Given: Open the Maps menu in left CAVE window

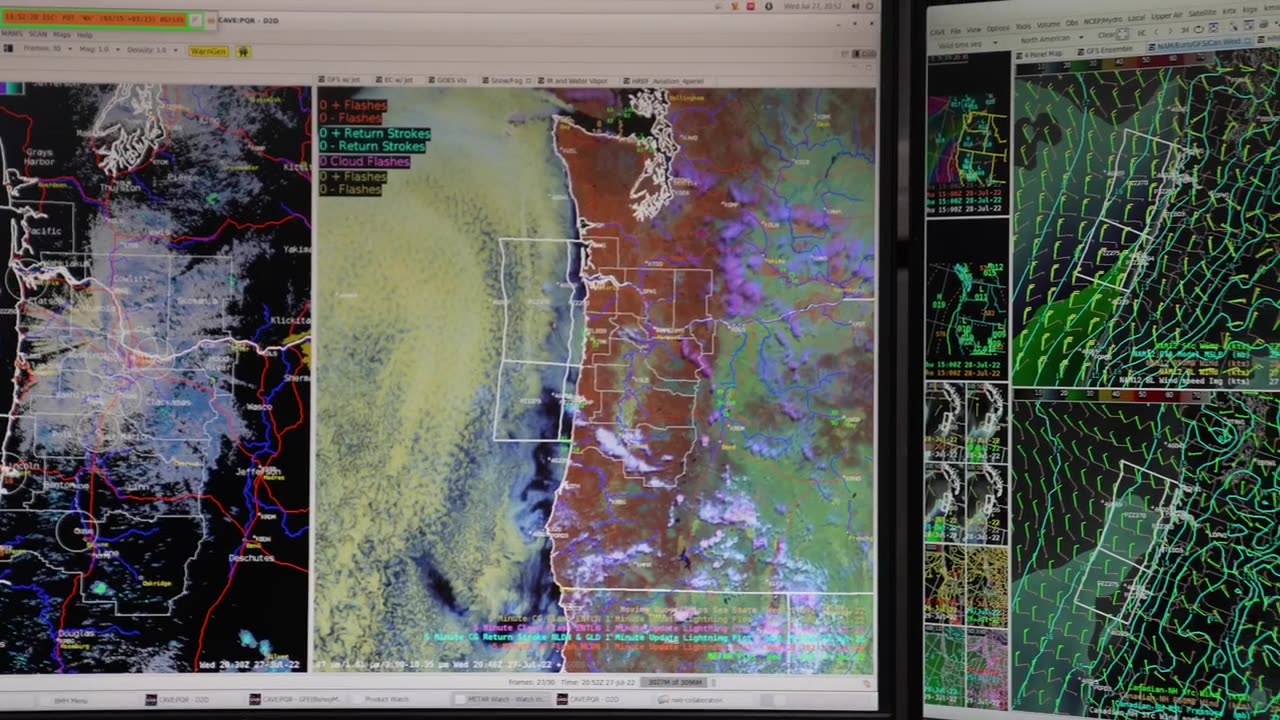Looking at the screenshot, I should (x=62, y=35).
